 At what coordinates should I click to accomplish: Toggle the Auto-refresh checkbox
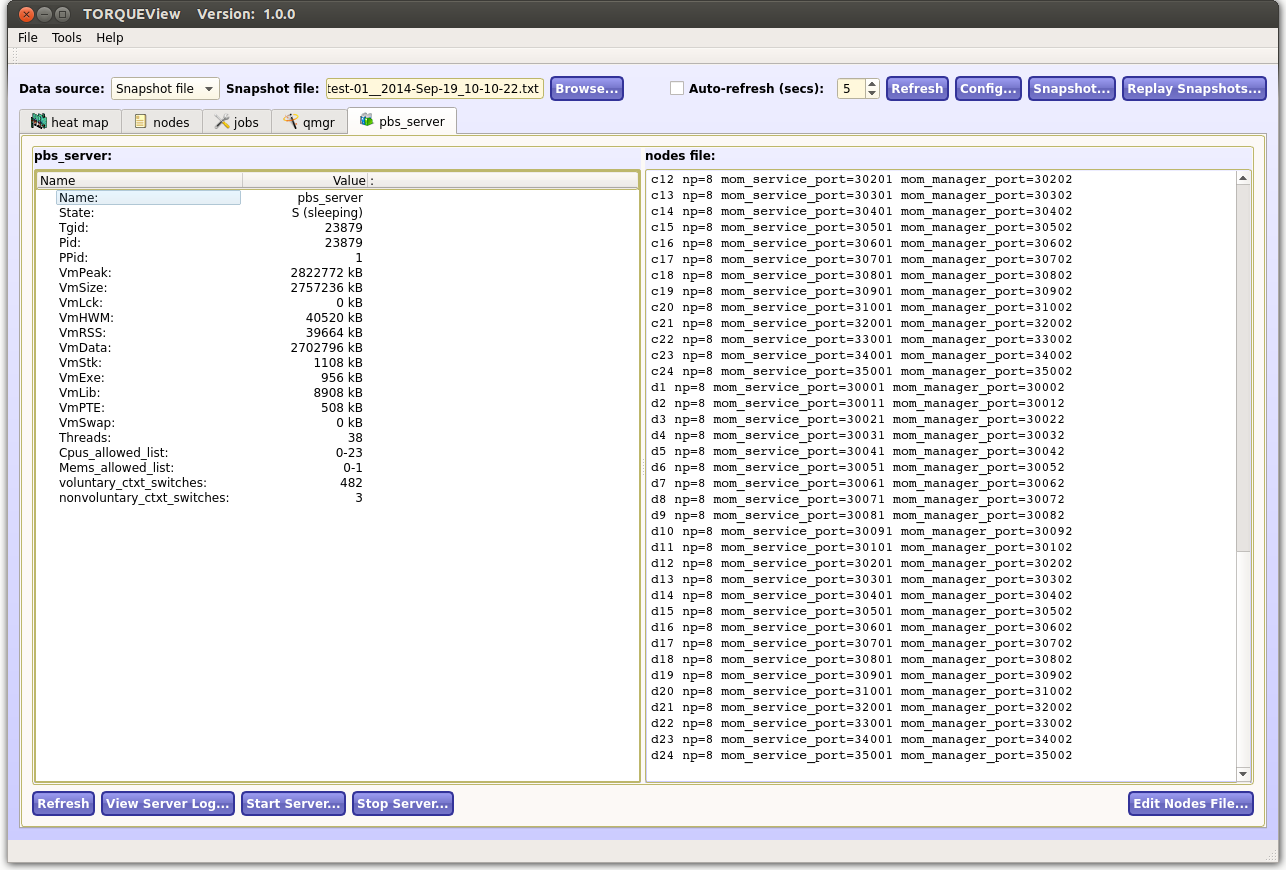click(677, 88)
